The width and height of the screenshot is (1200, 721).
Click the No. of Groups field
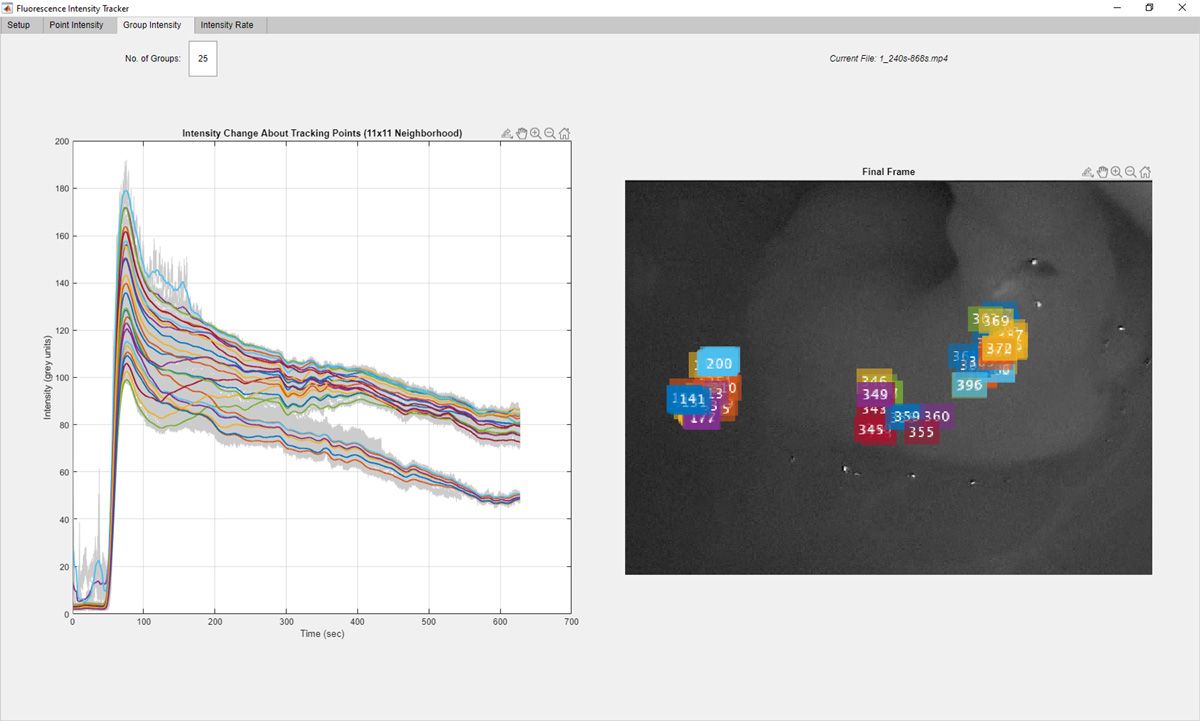coord(203,58)
